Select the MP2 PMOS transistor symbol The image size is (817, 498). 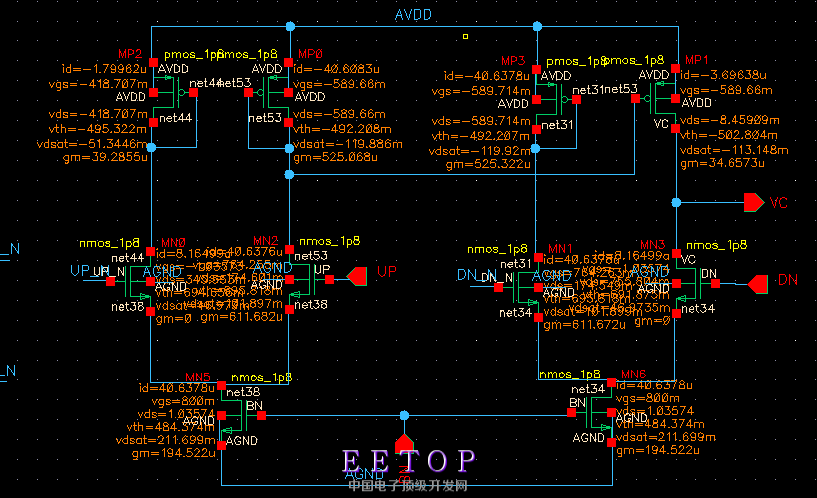tap(174, 93)
